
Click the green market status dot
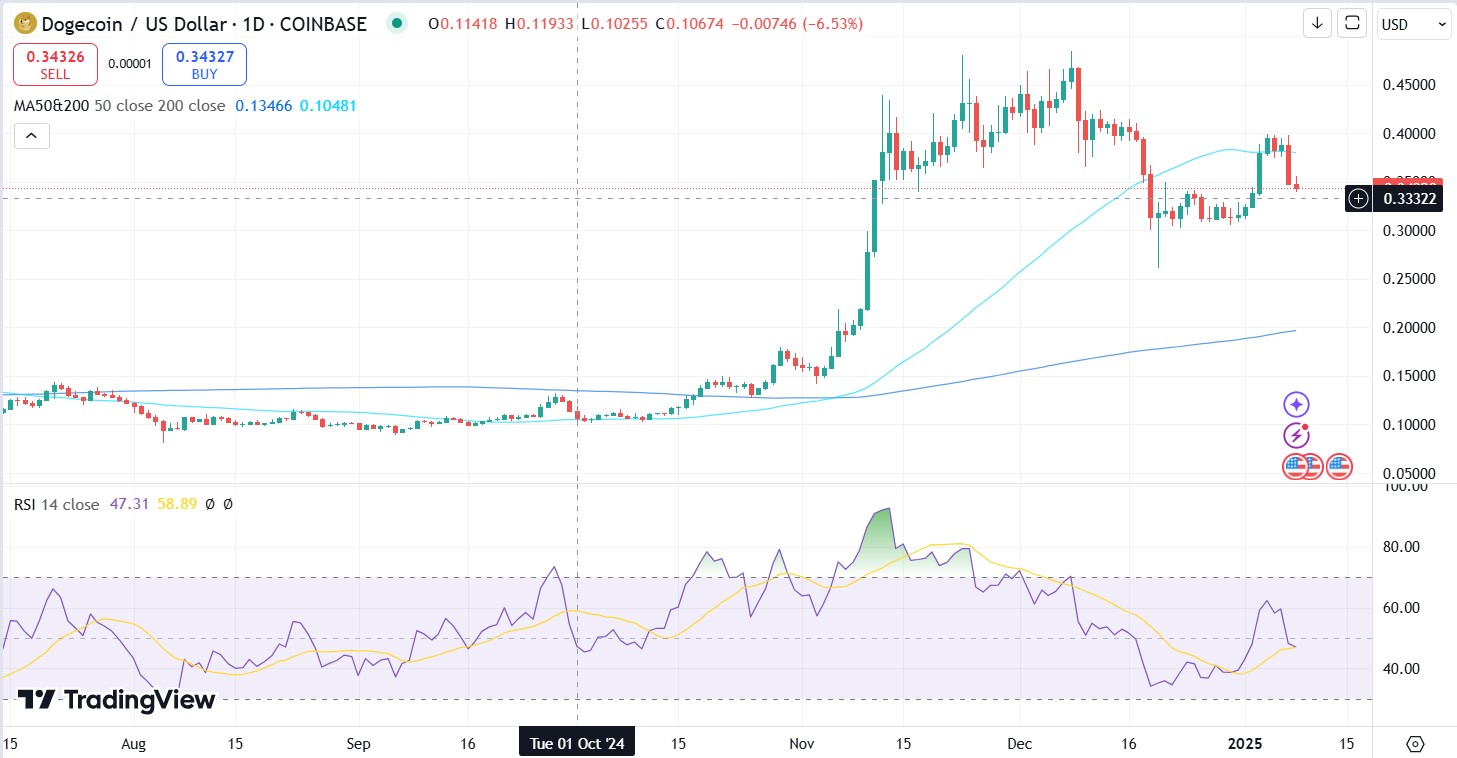coord(398,23)
